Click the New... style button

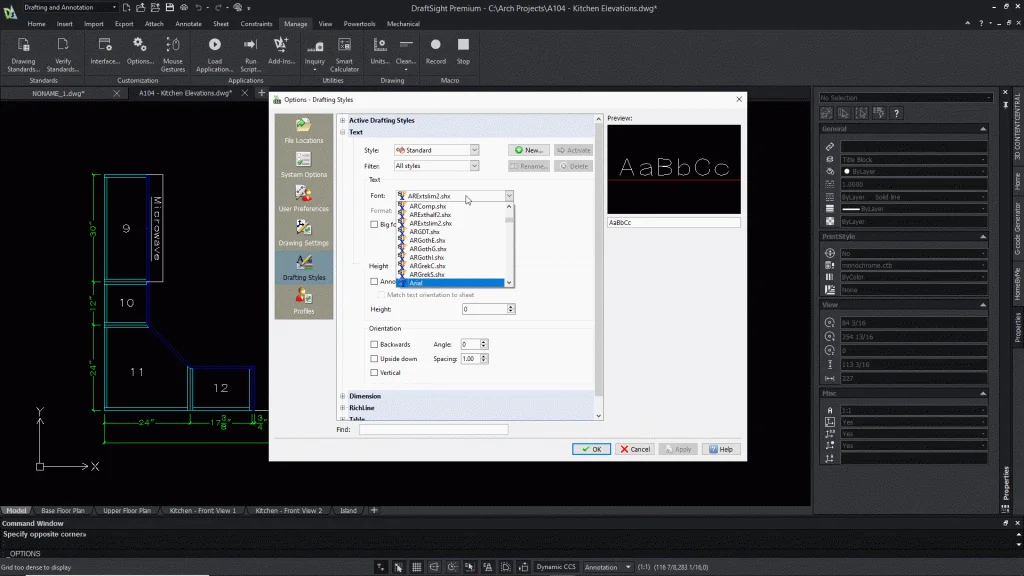529,150
